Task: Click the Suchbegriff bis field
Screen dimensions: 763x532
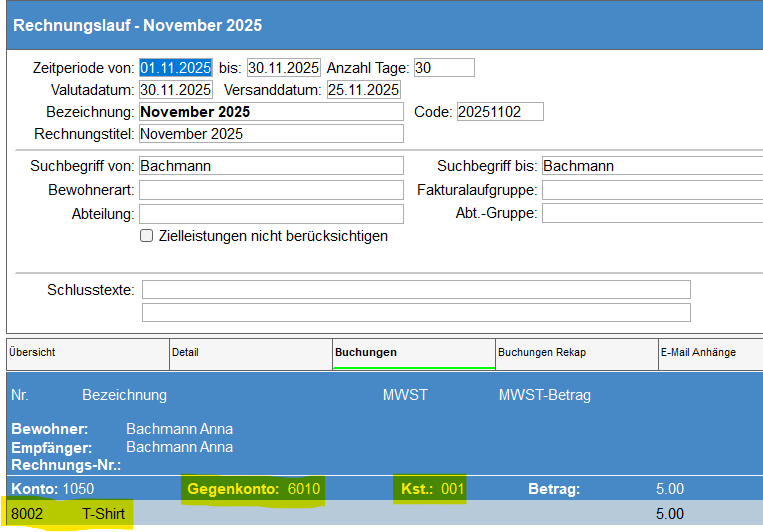Action: 650,166
